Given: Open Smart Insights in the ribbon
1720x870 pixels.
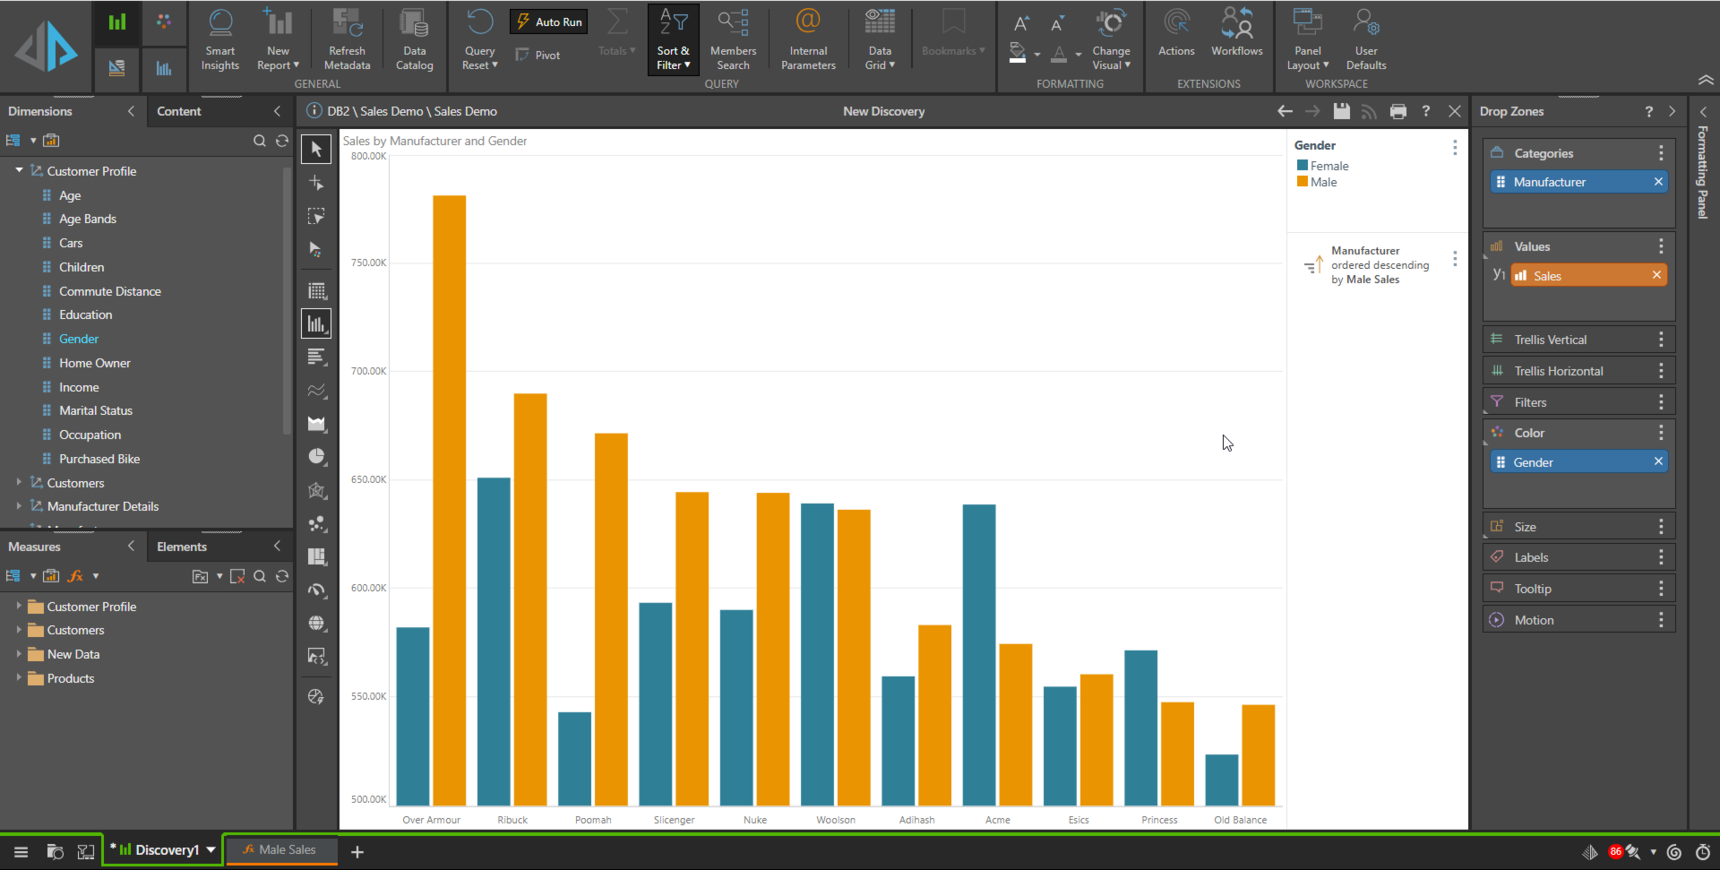Looking at the screenshot, I should pos(220,40).
